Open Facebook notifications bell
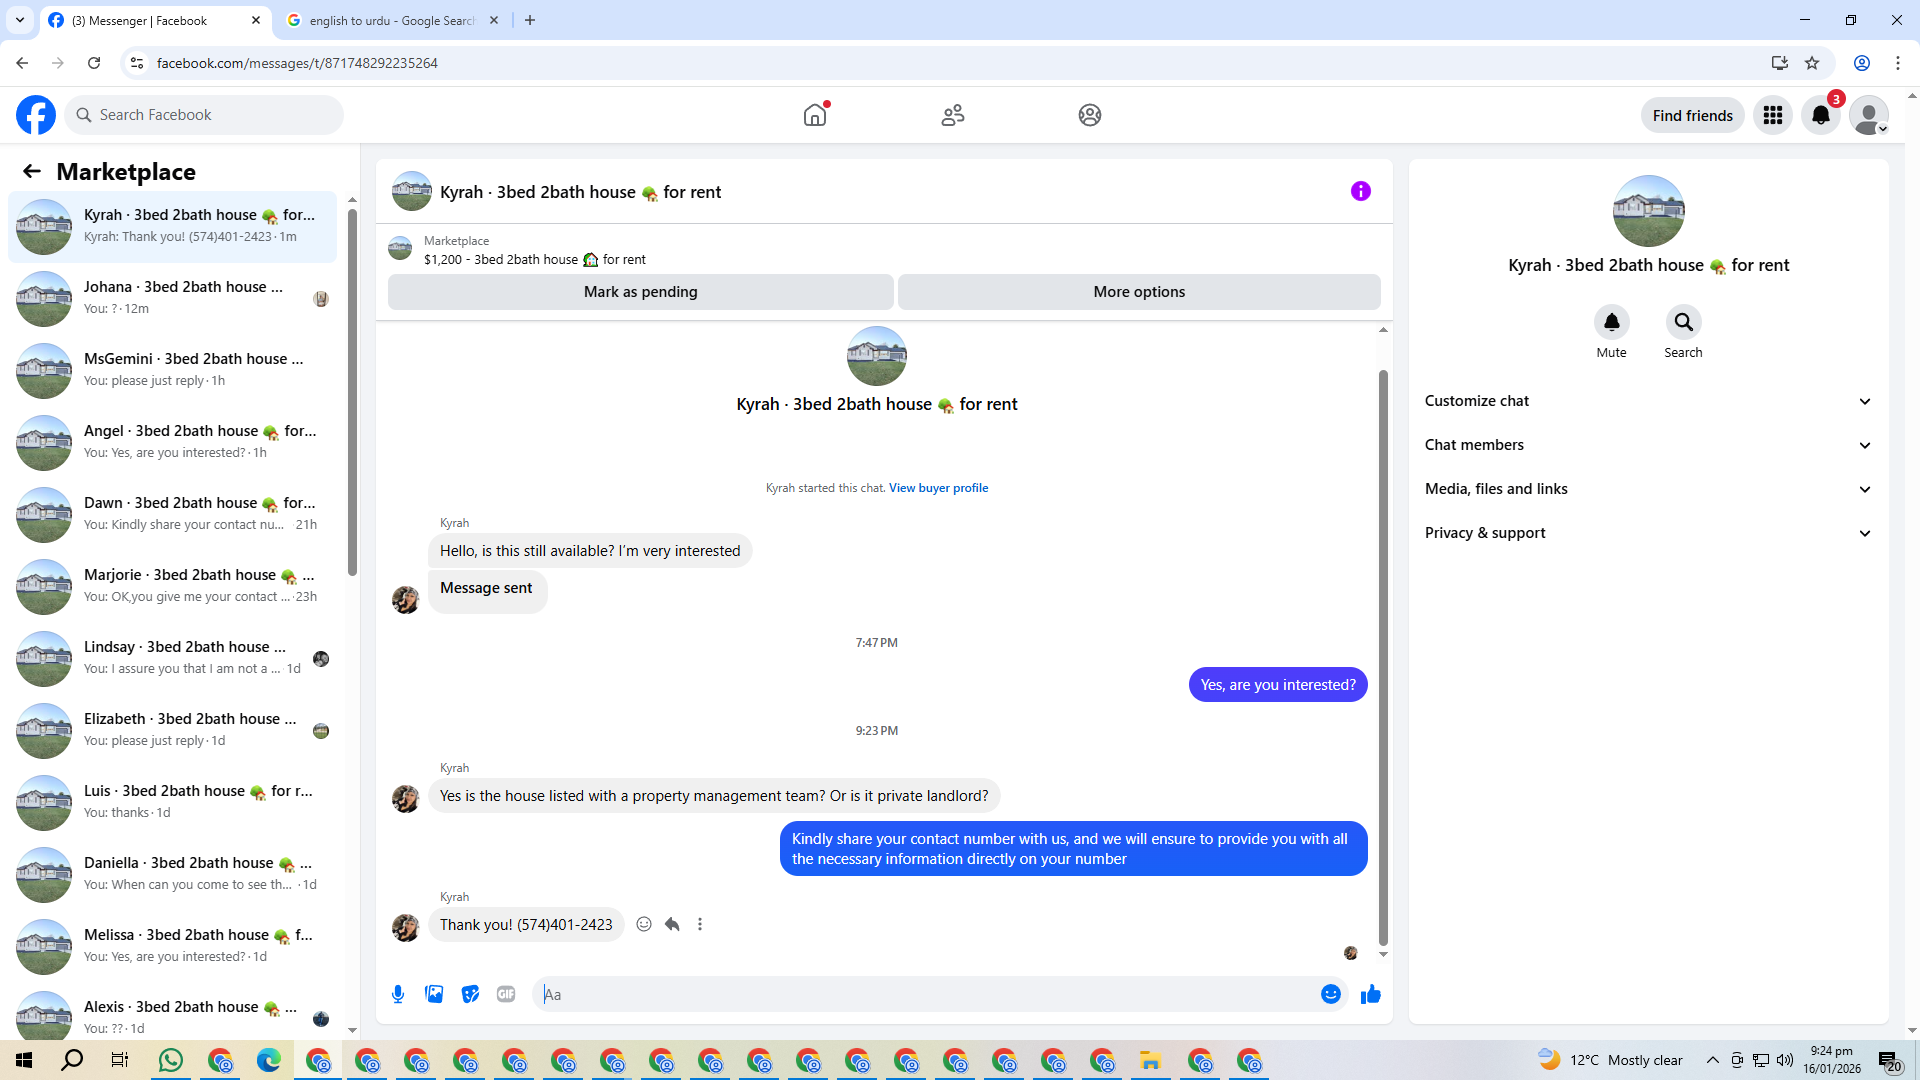 pyautogui.click(x=1820, y=115)
